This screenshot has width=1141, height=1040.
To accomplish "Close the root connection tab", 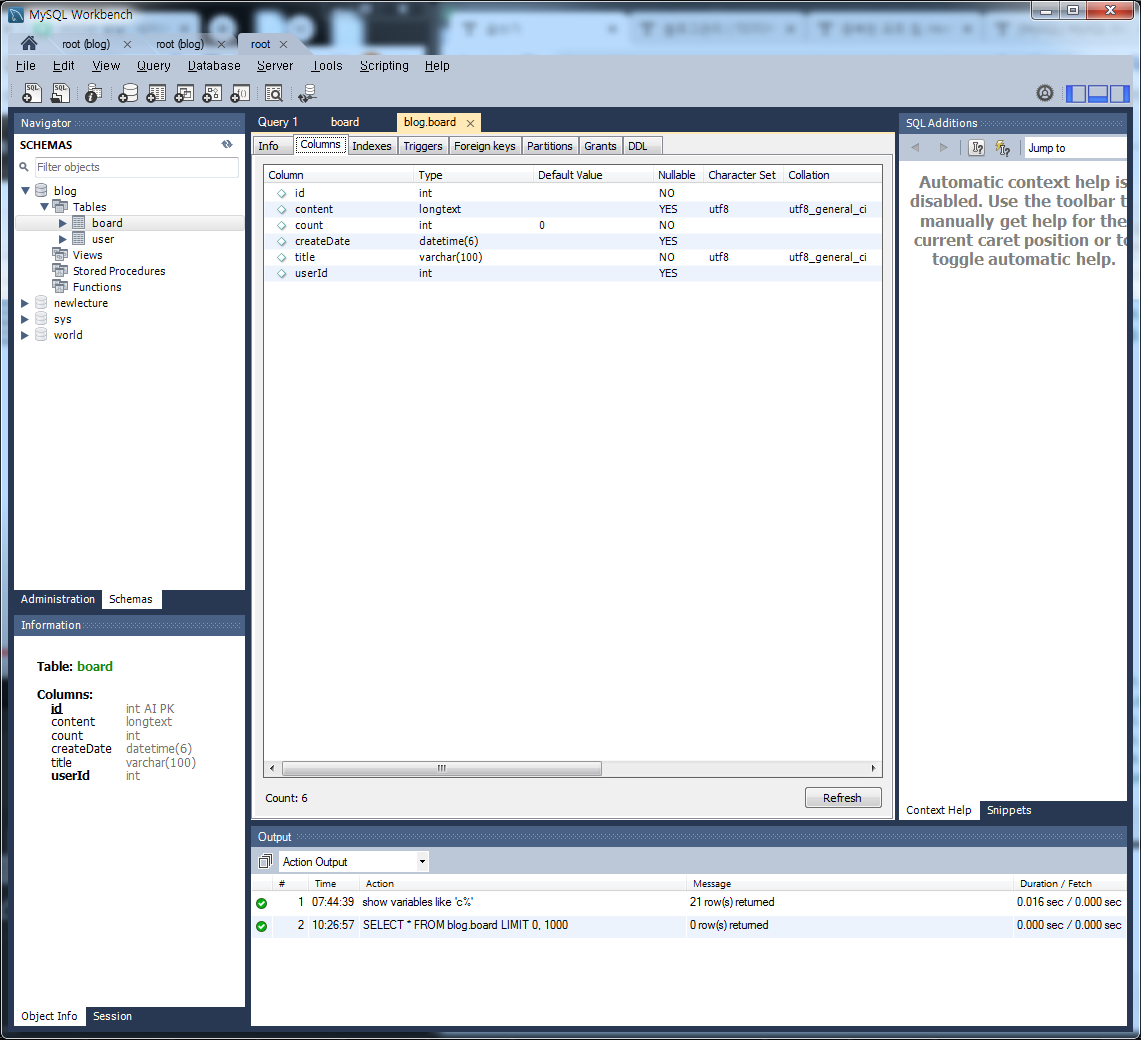I will (x=283, y=44).
